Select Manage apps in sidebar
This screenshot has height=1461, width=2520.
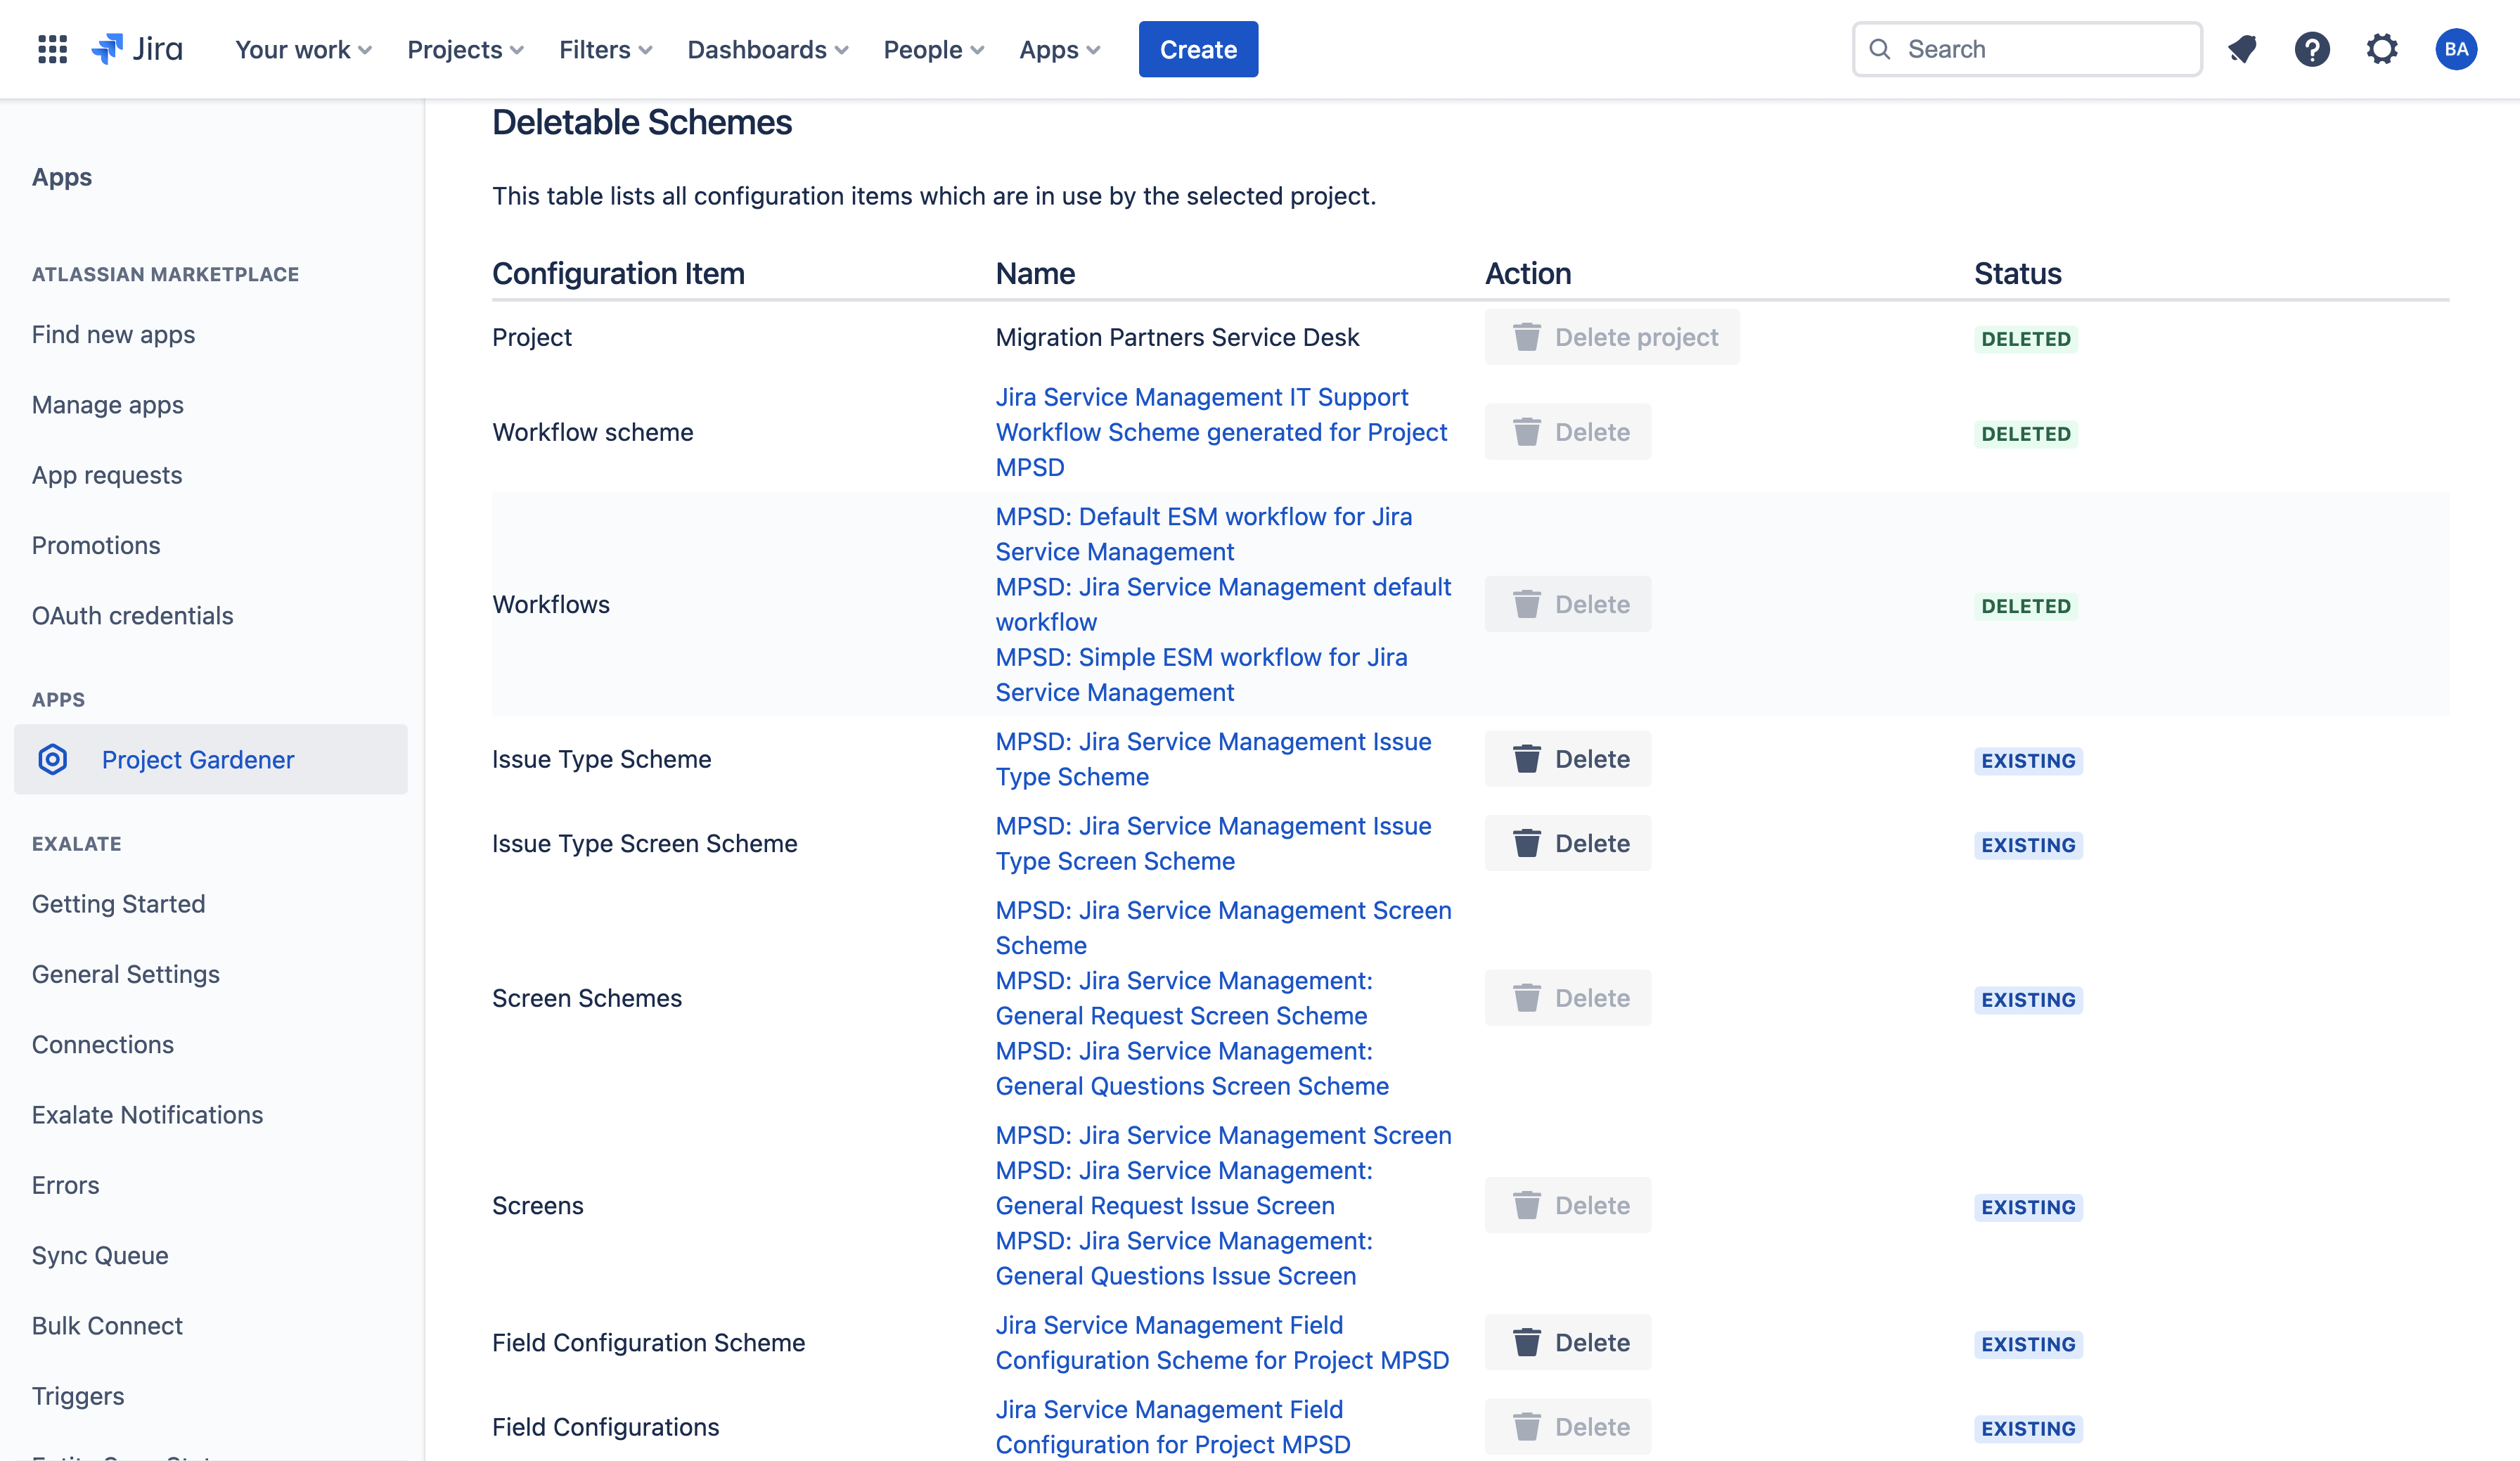(x=108, y=405)
